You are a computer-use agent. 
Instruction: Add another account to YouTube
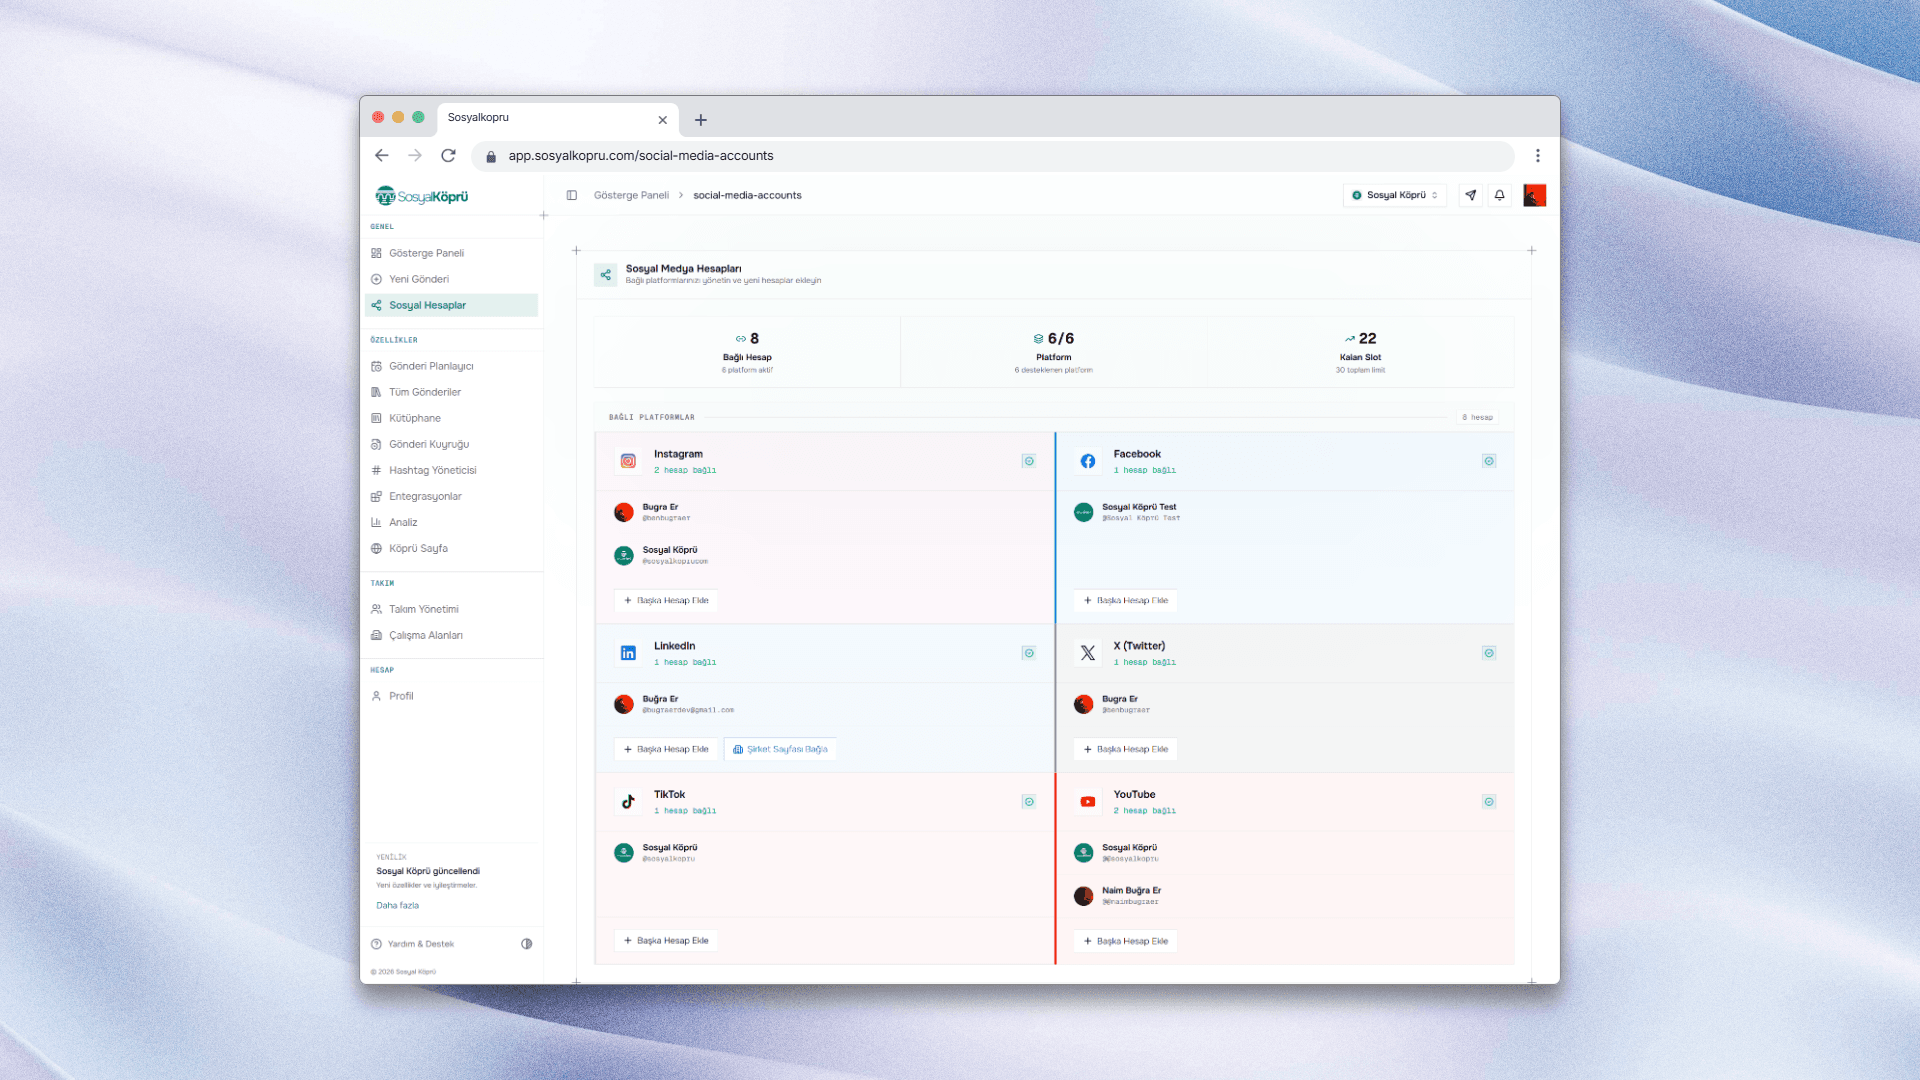pyautogui.click(x=1126, y=942)
